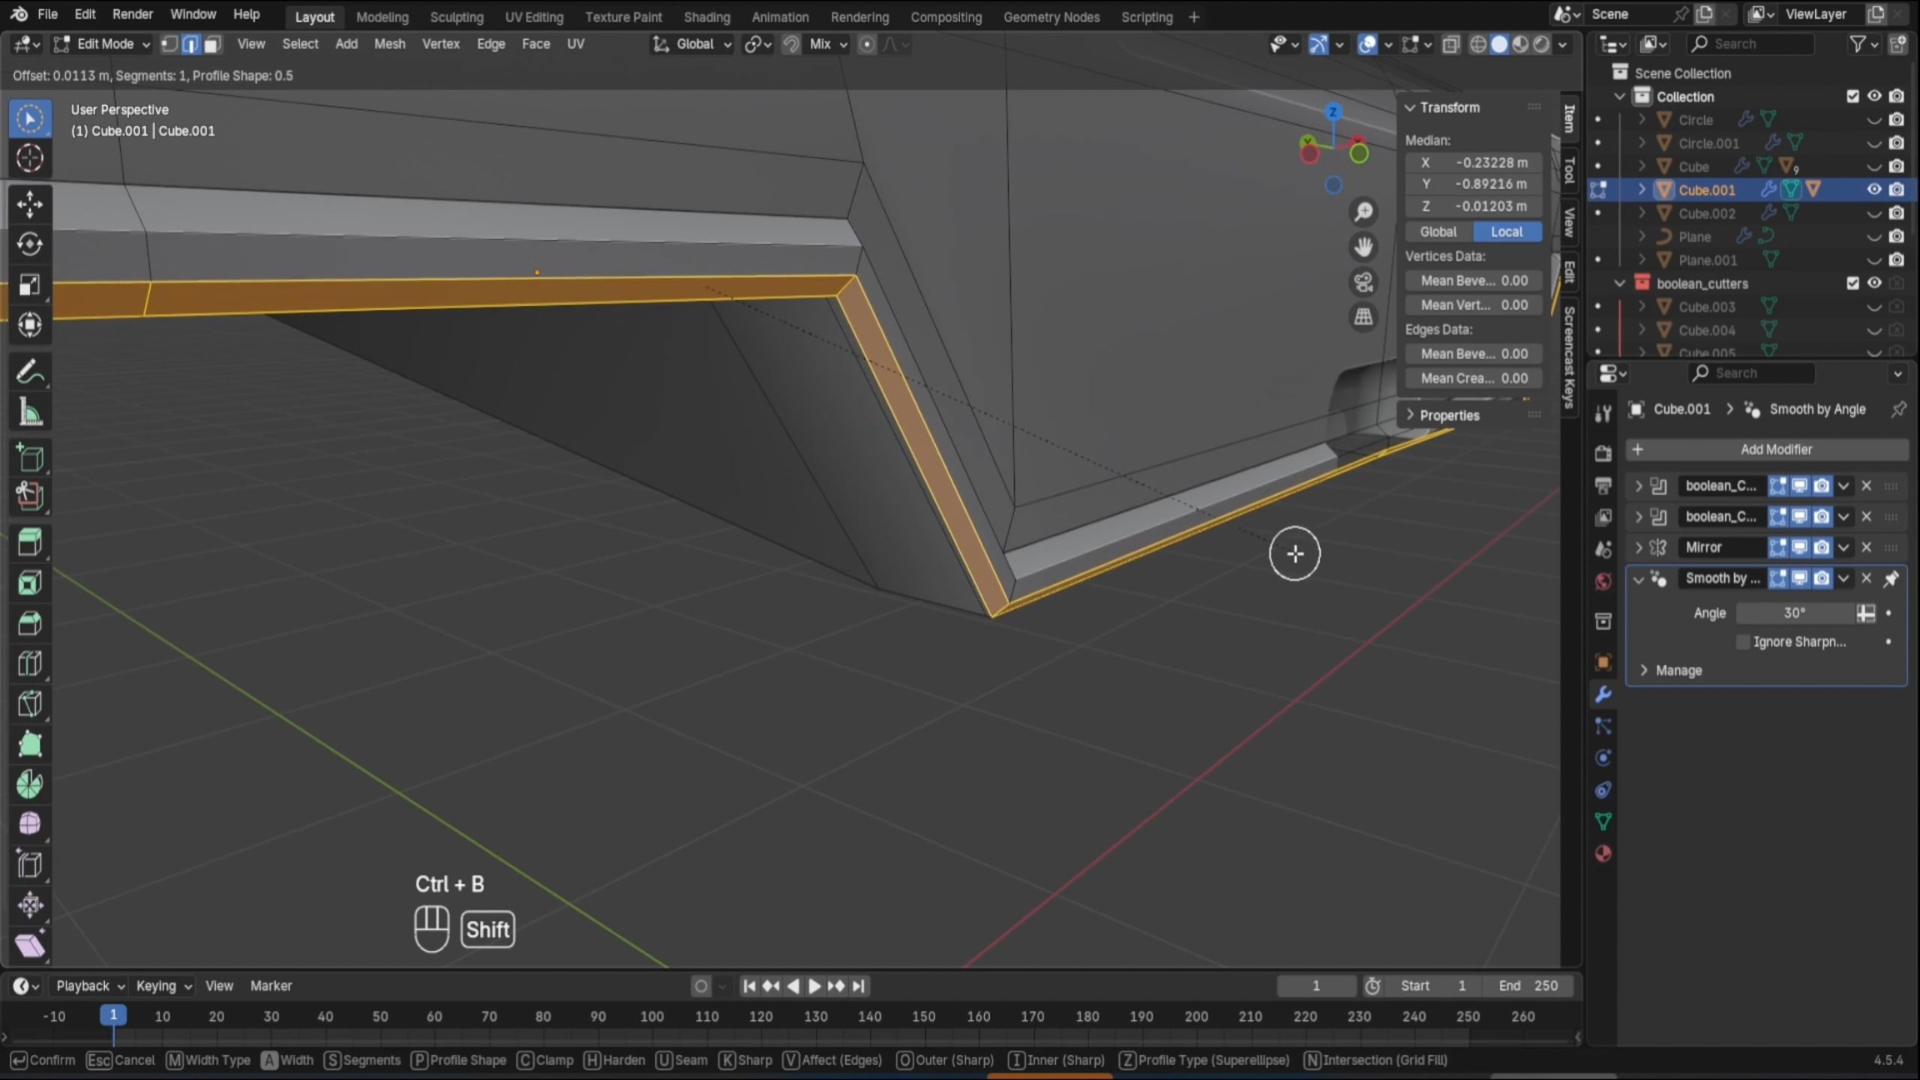Uncheck the boolean_cutters collection checkbox
Image resolution: width=1920 pixels, height=1080 pixels.
pos(1852,283)
